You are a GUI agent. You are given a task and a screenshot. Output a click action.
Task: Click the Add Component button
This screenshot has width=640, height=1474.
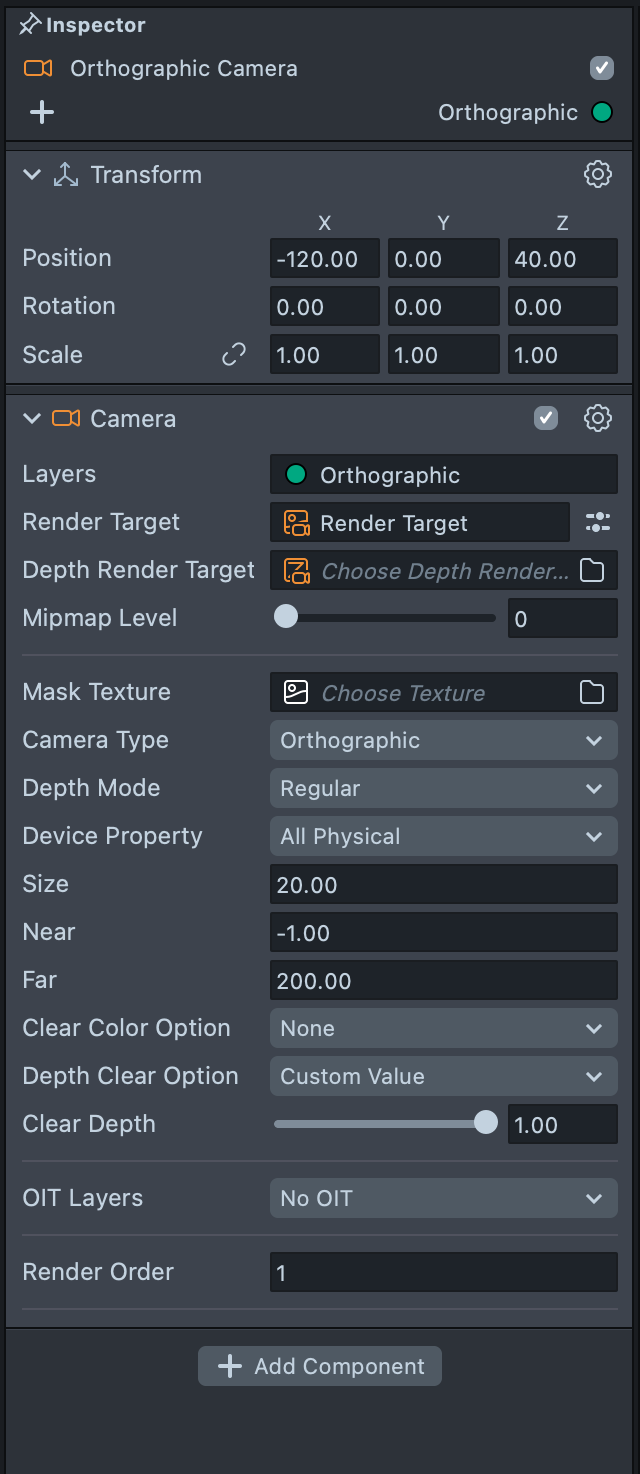[x=320, y=1366]
